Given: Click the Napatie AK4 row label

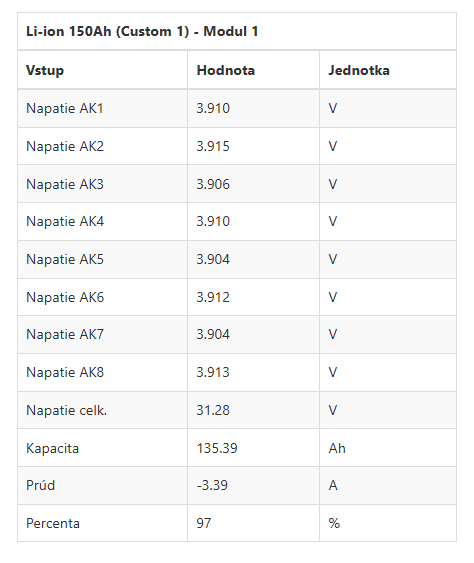Looking at the screenshot, I should pos(65,222).
